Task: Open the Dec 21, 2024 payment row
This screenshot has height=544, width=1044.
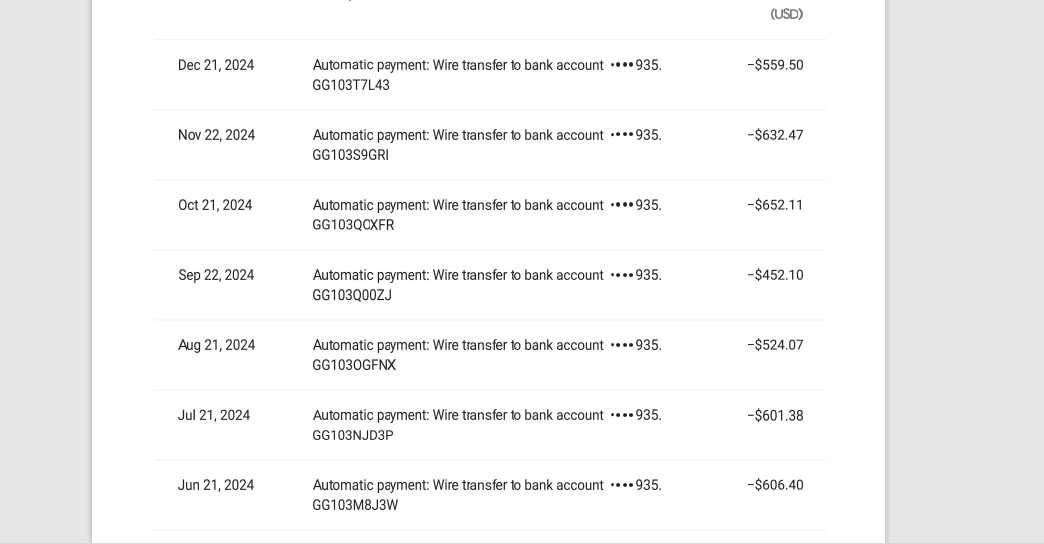Action: [491, 75]
